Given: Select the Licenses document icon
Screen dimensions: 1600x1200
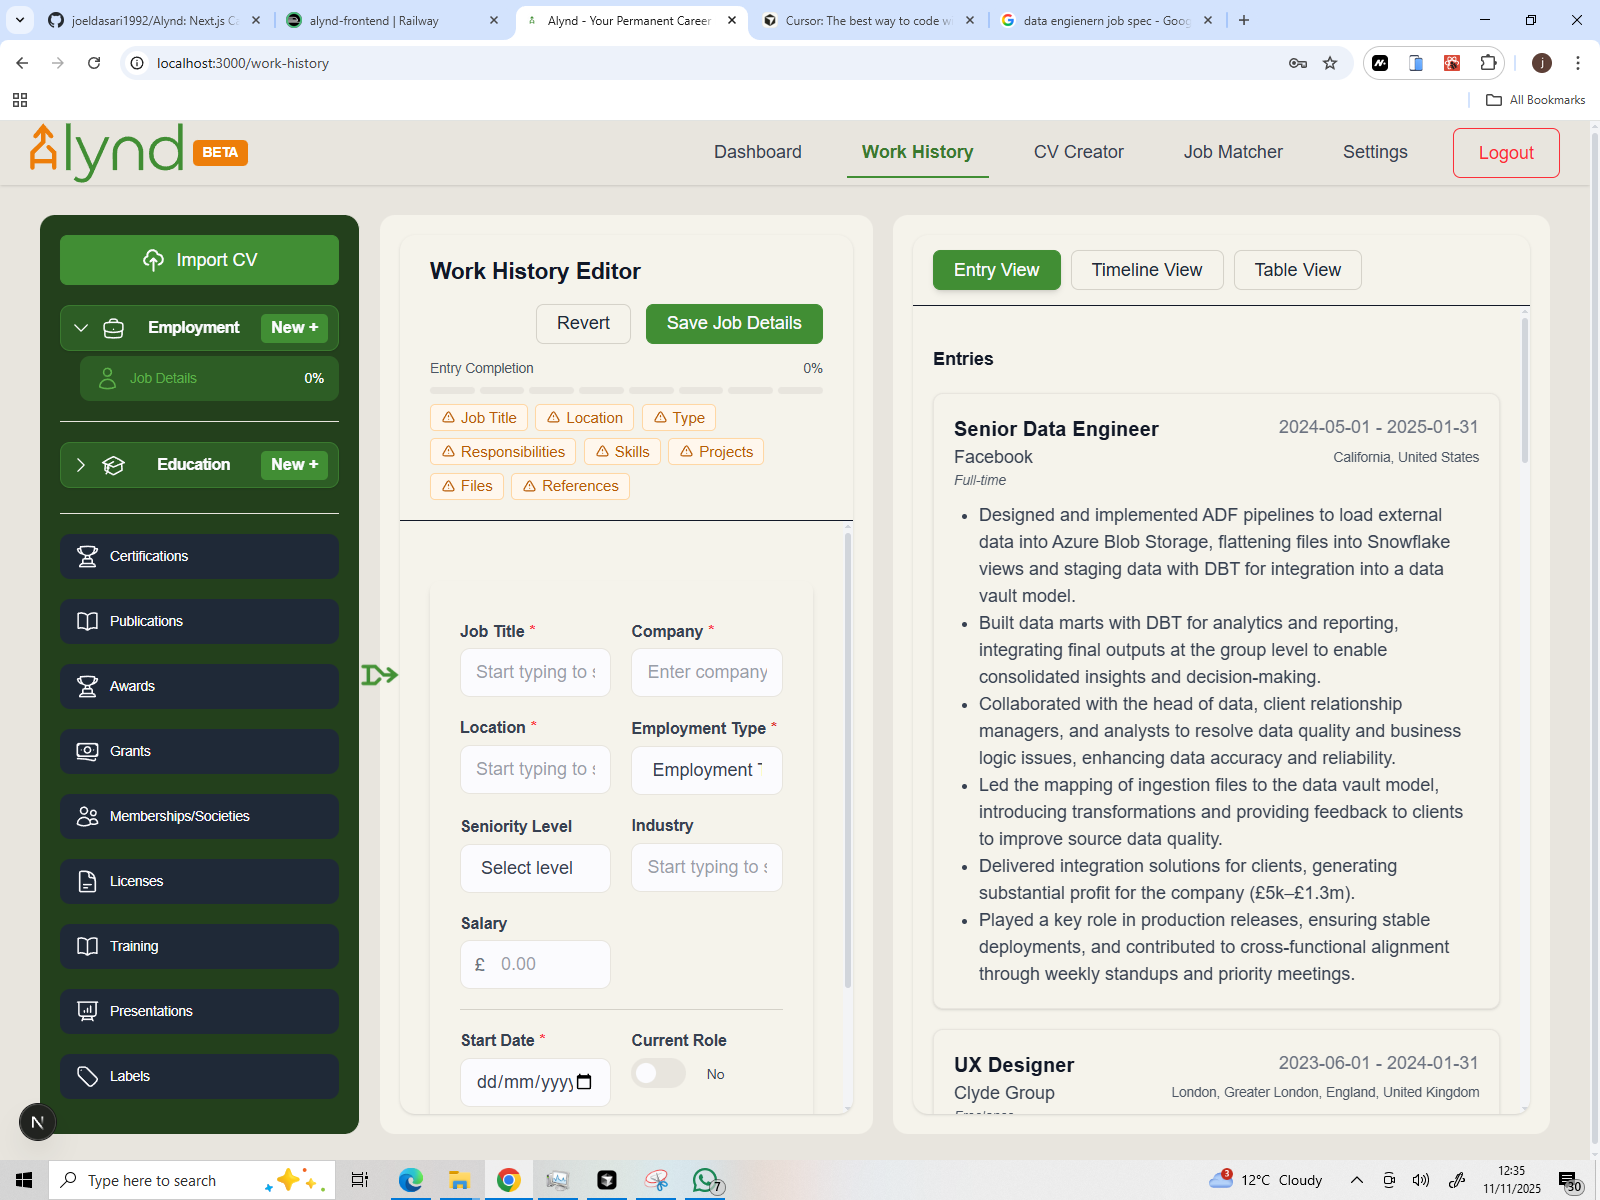Looking at the screenshot, I should 87,881.
